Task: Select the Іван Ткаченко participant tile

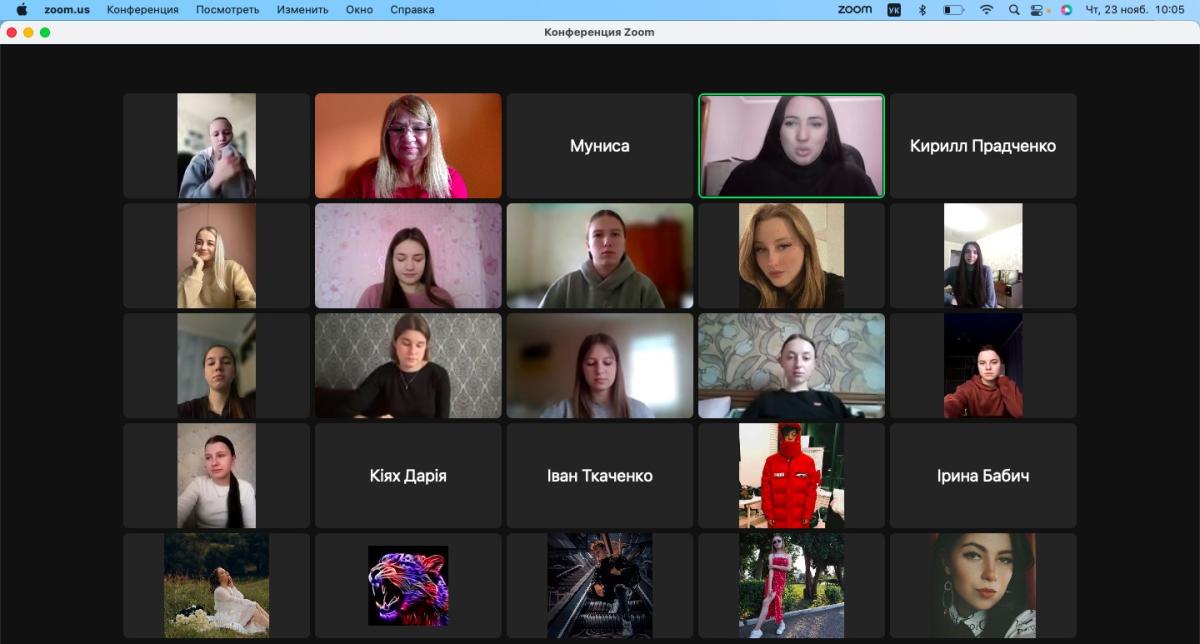Action: pos(599,476)
